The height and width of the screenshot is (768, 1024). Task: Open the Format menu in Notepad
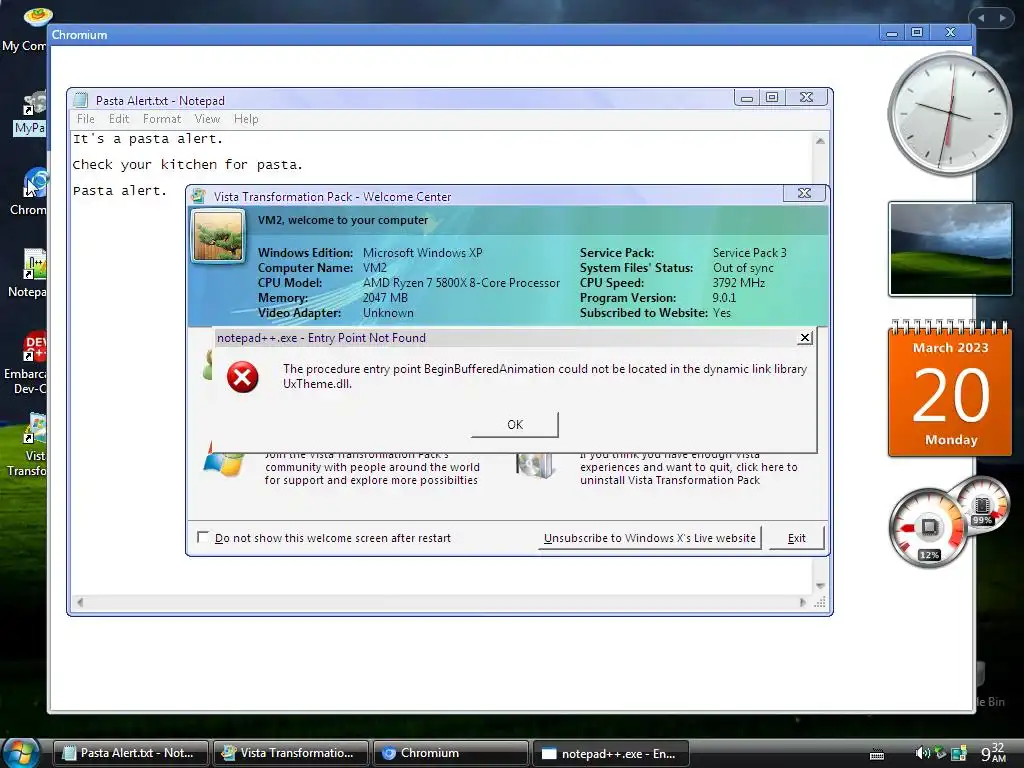[162, 119]
